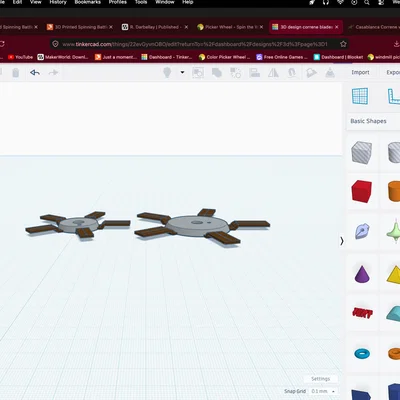Viewport: 400px width, 400px height.
Task: Open the dropdown arrow beside the lightbulb
Action: tap(182, 72)
